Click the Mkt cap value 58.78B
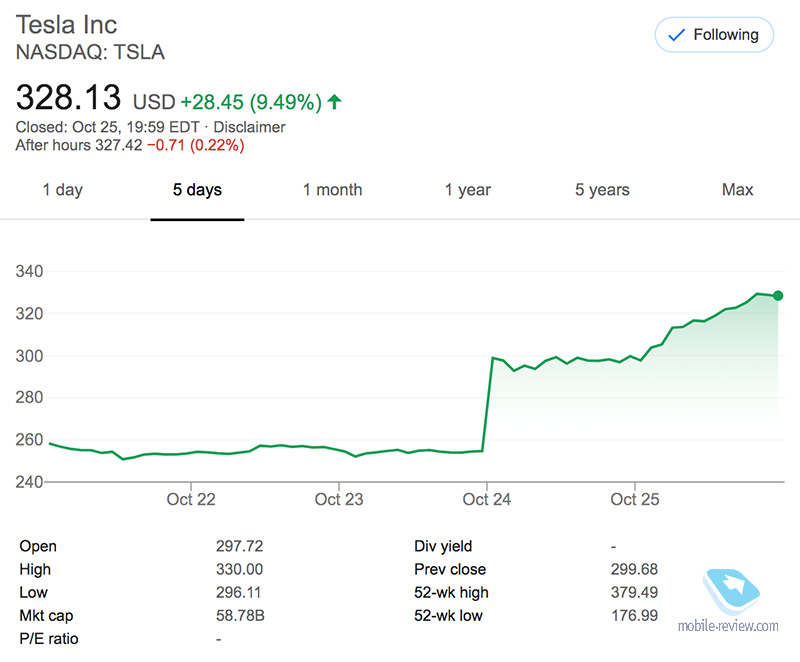This screenshot has width=800, height=662. pyautogui.click(x=240, y=616)
